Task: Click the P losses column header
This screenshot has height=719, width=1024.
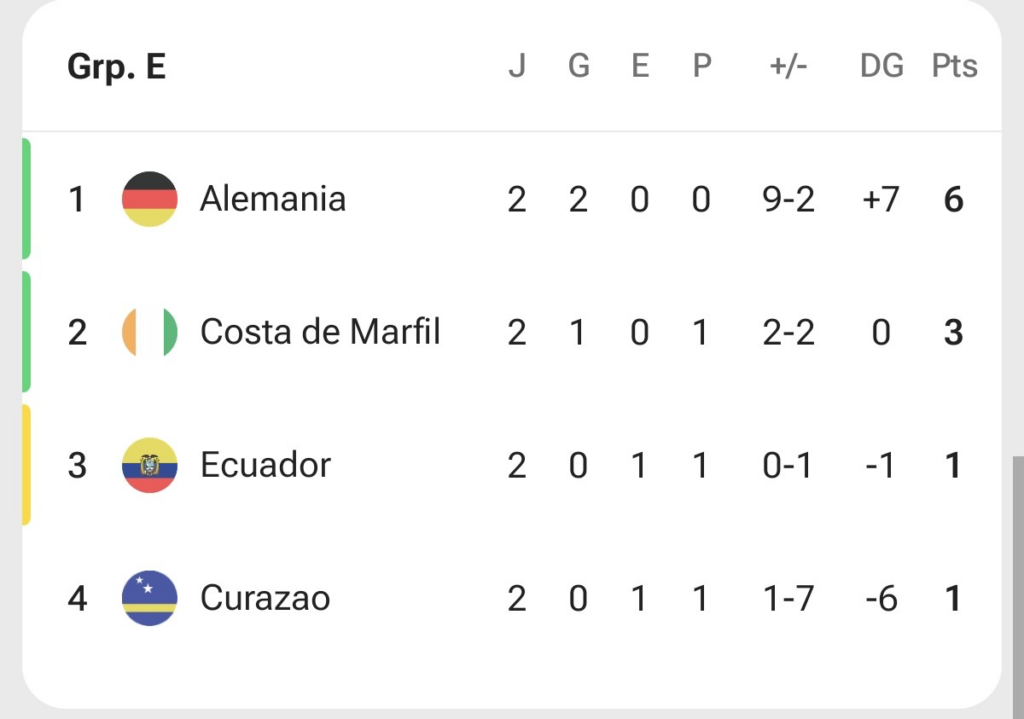Action: (x=701, y=66)
